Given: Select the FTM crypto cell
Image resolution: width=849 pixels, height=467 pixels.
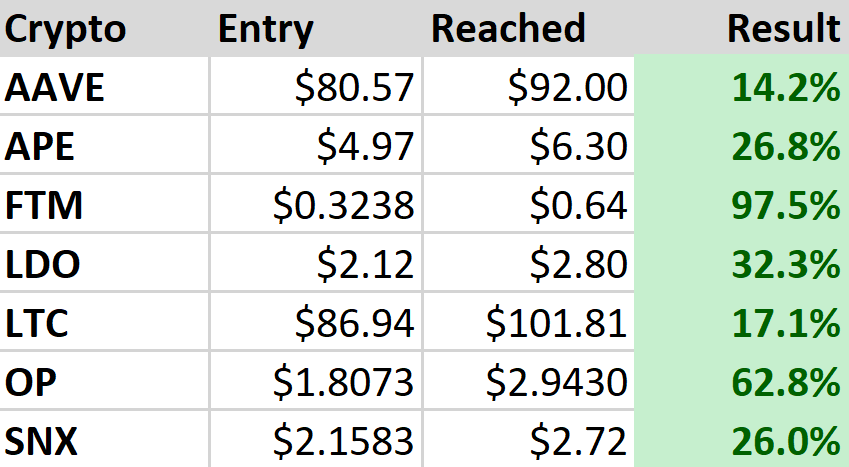Looking at the screenshot, I should [x=45, y=206].
